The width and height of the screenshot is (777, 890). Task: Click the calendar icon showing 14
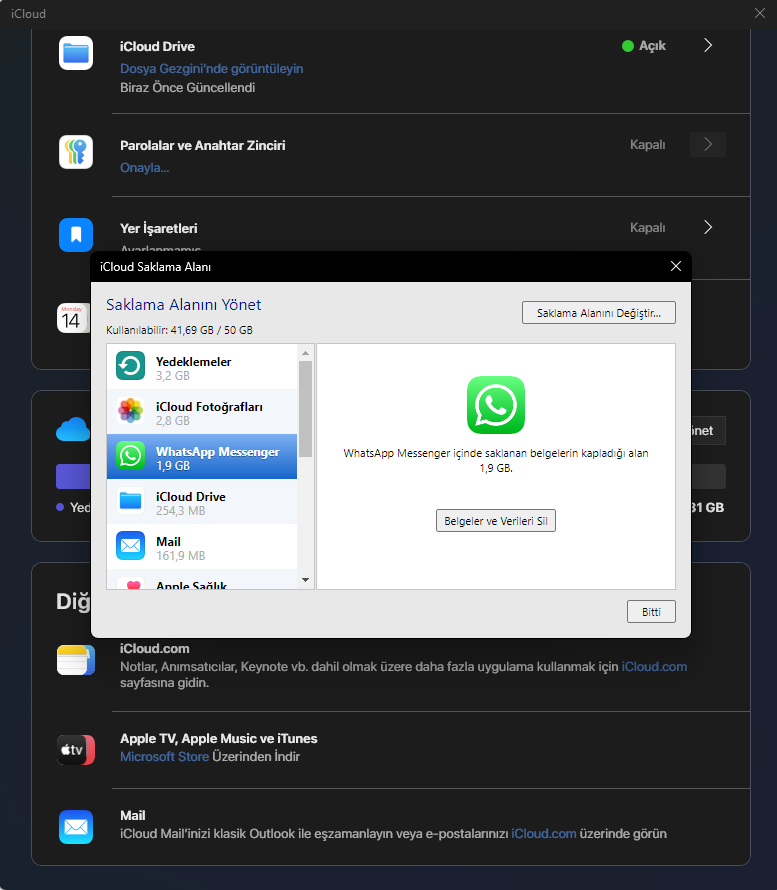(73, 318)
